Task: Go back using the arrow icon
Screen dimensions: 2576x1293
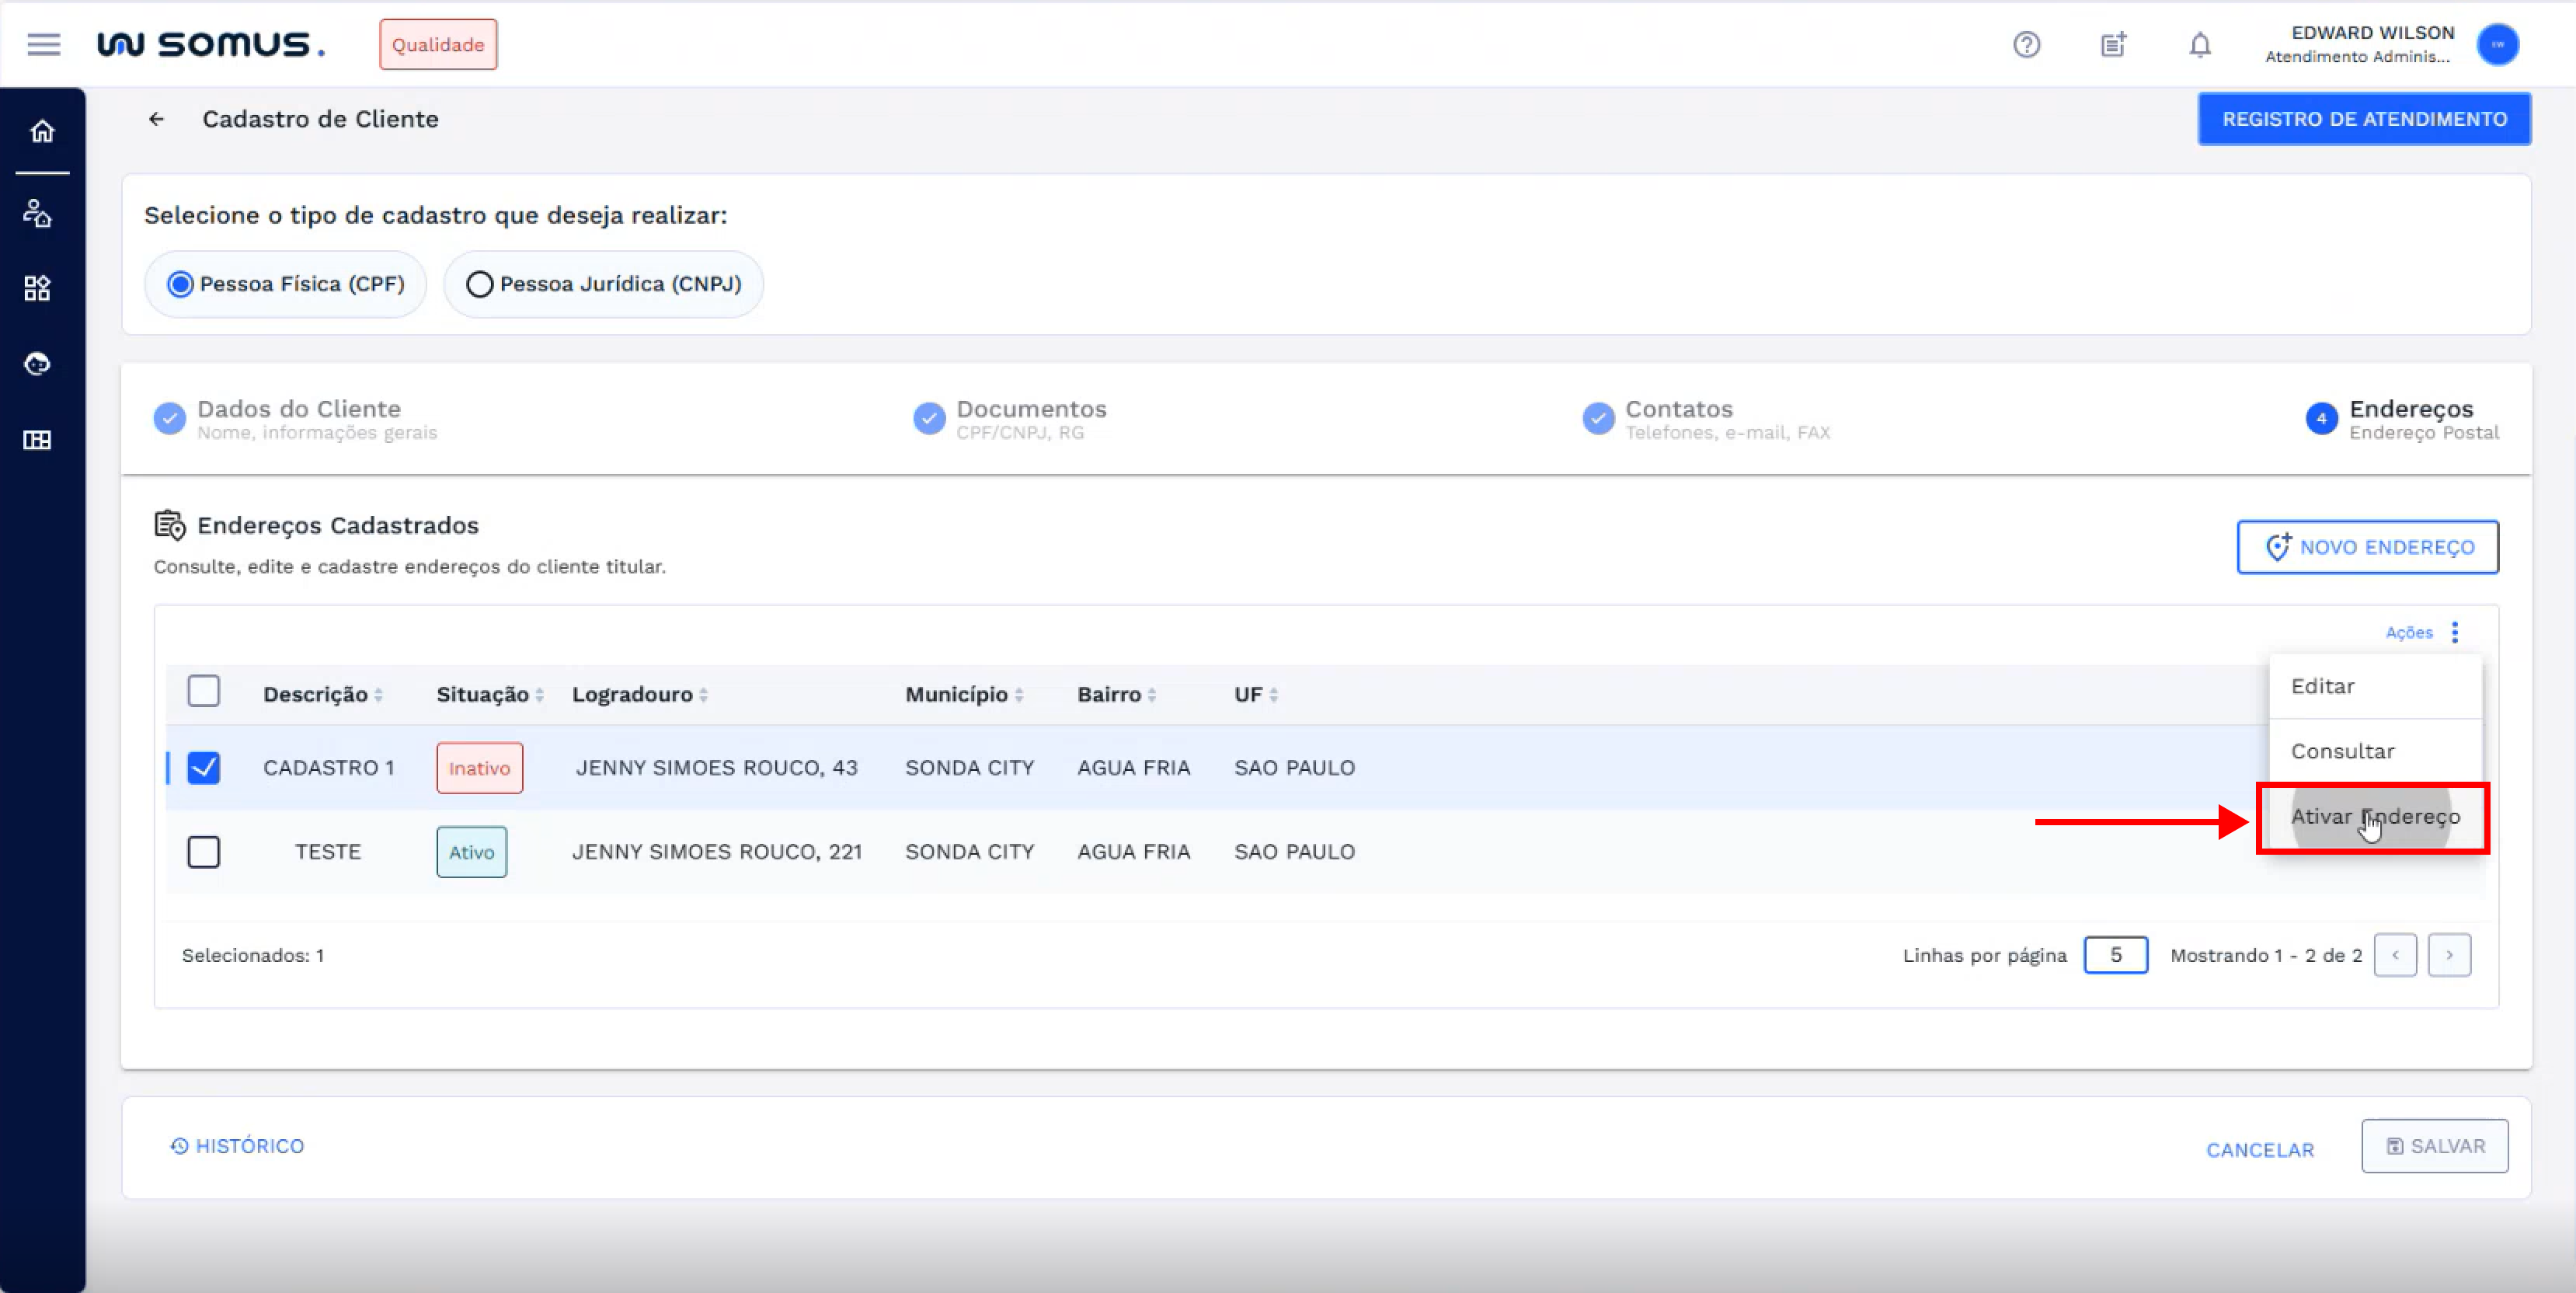Action: (x=156, y=119)
